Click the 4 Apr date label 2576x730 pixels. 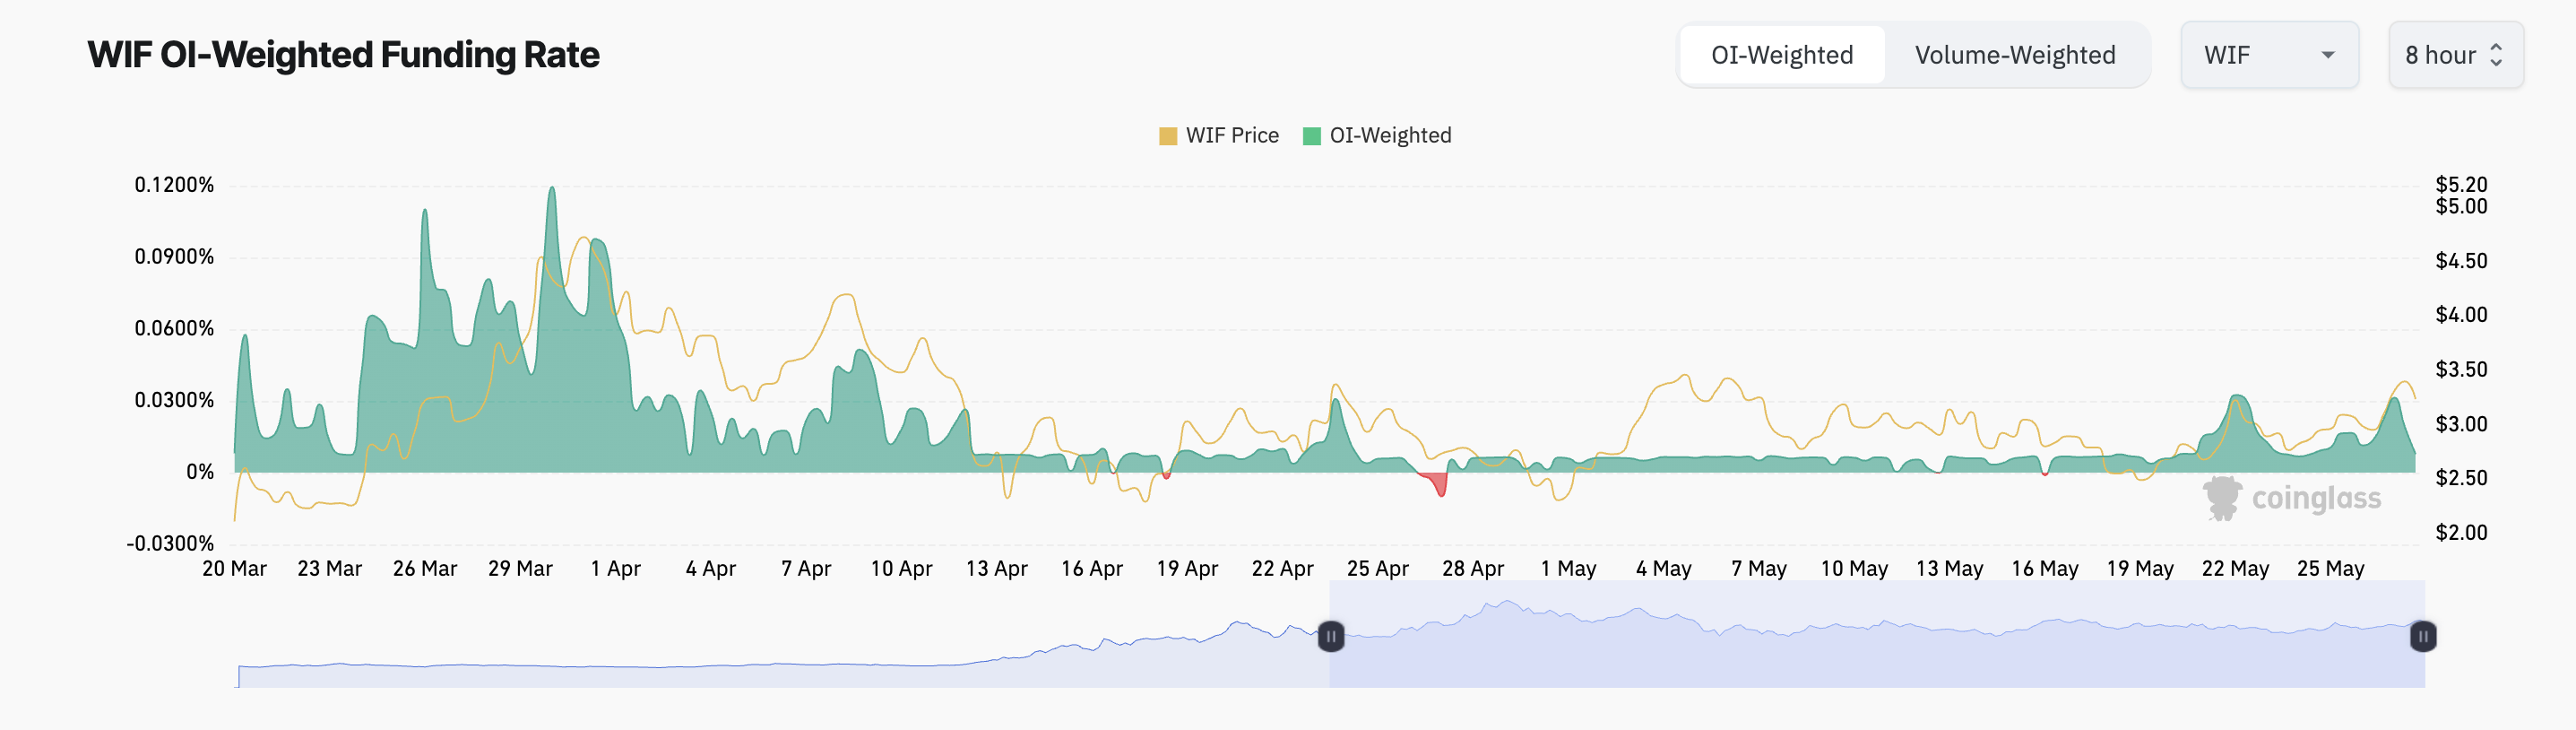click(711, 569)
